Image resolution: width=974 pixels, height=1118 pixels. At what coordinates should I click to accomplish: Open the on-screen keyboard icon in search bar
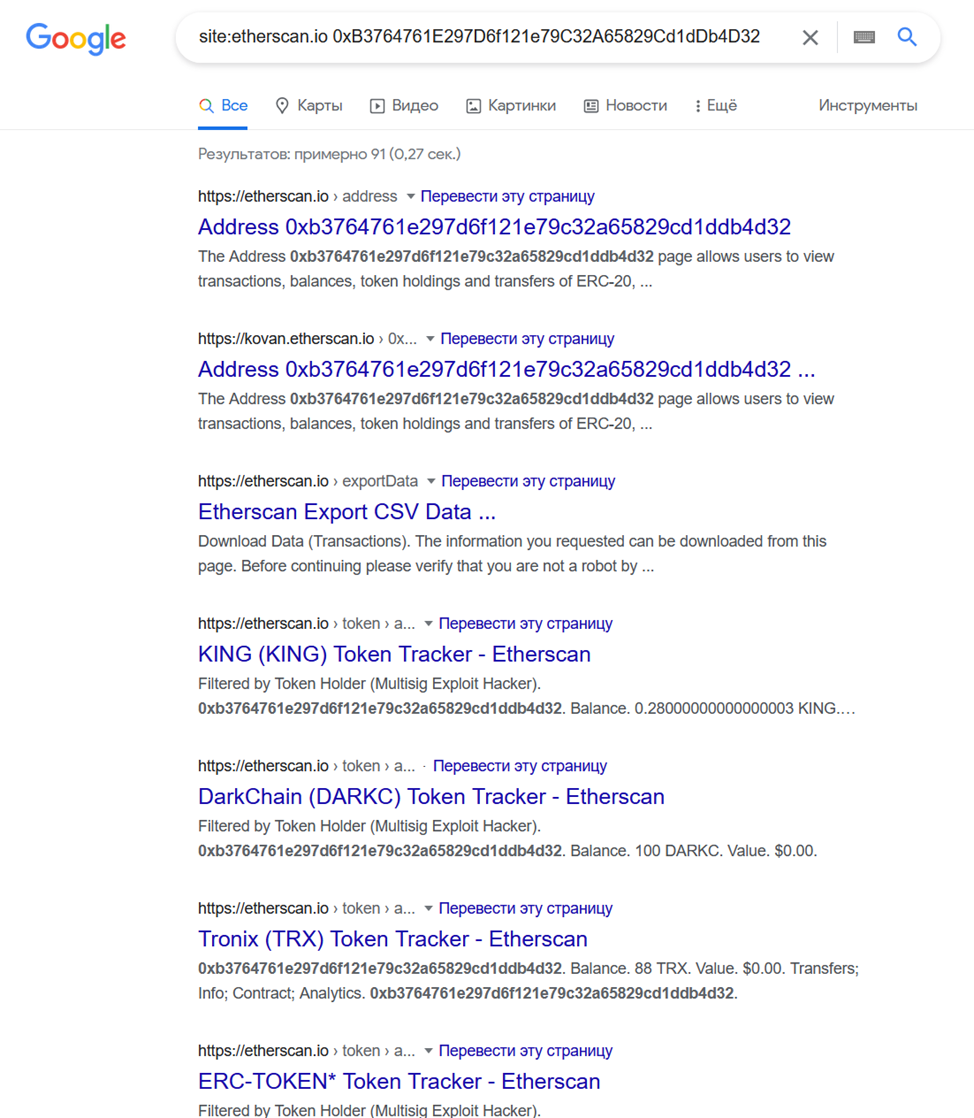coord(863,36)
